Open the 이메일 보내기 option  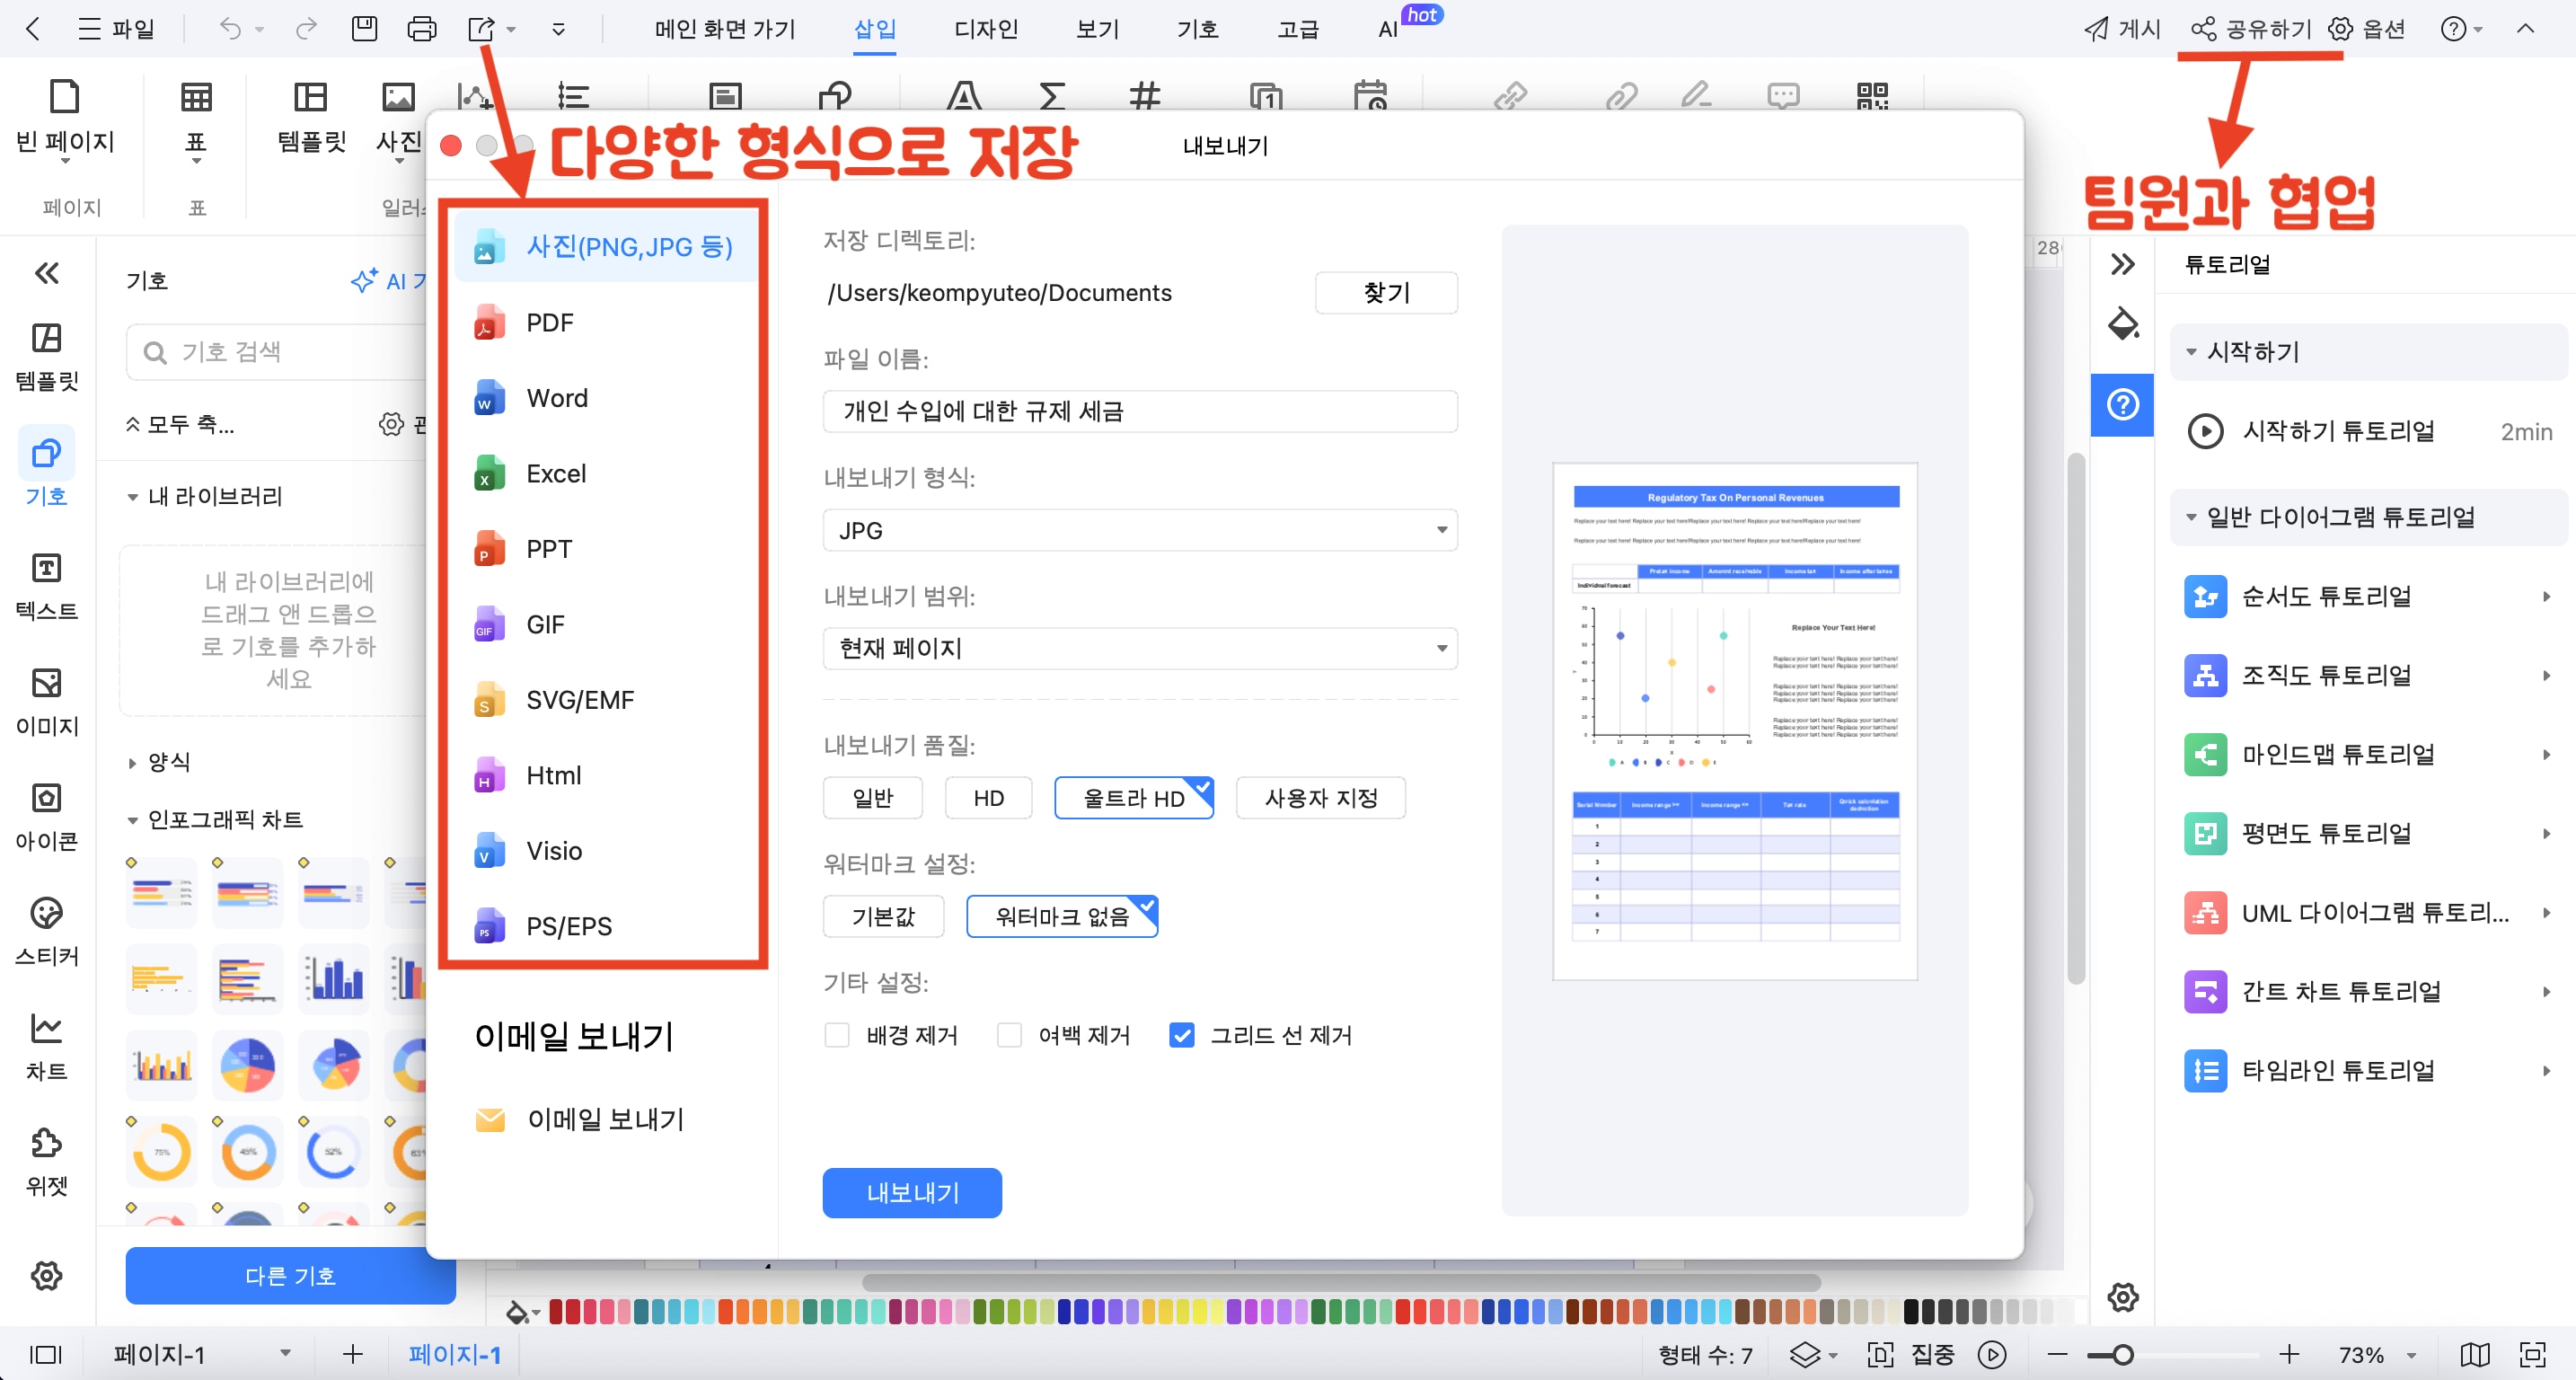[605, 1118]
